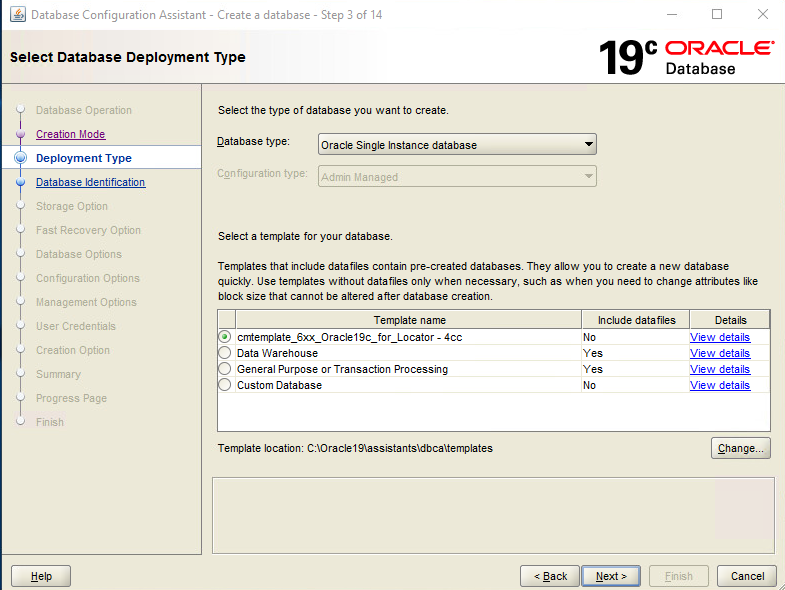Select the Deployment Type step in sidebar

(84, 158)
